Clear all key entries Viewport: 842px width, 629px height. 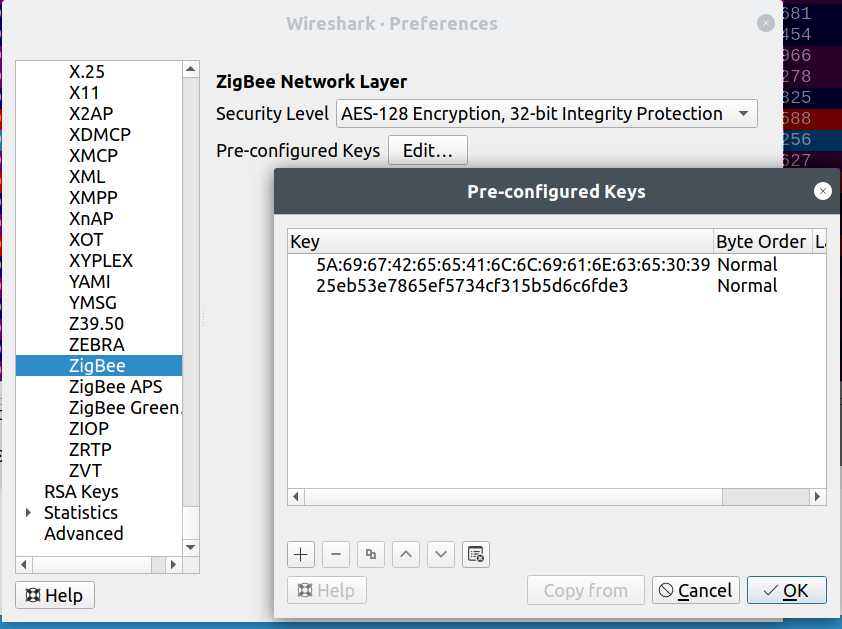(x=476, y=554)
